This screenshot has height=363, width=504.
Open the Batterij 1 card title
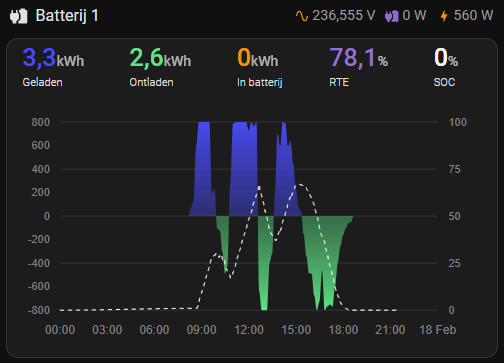click(67, 16)
